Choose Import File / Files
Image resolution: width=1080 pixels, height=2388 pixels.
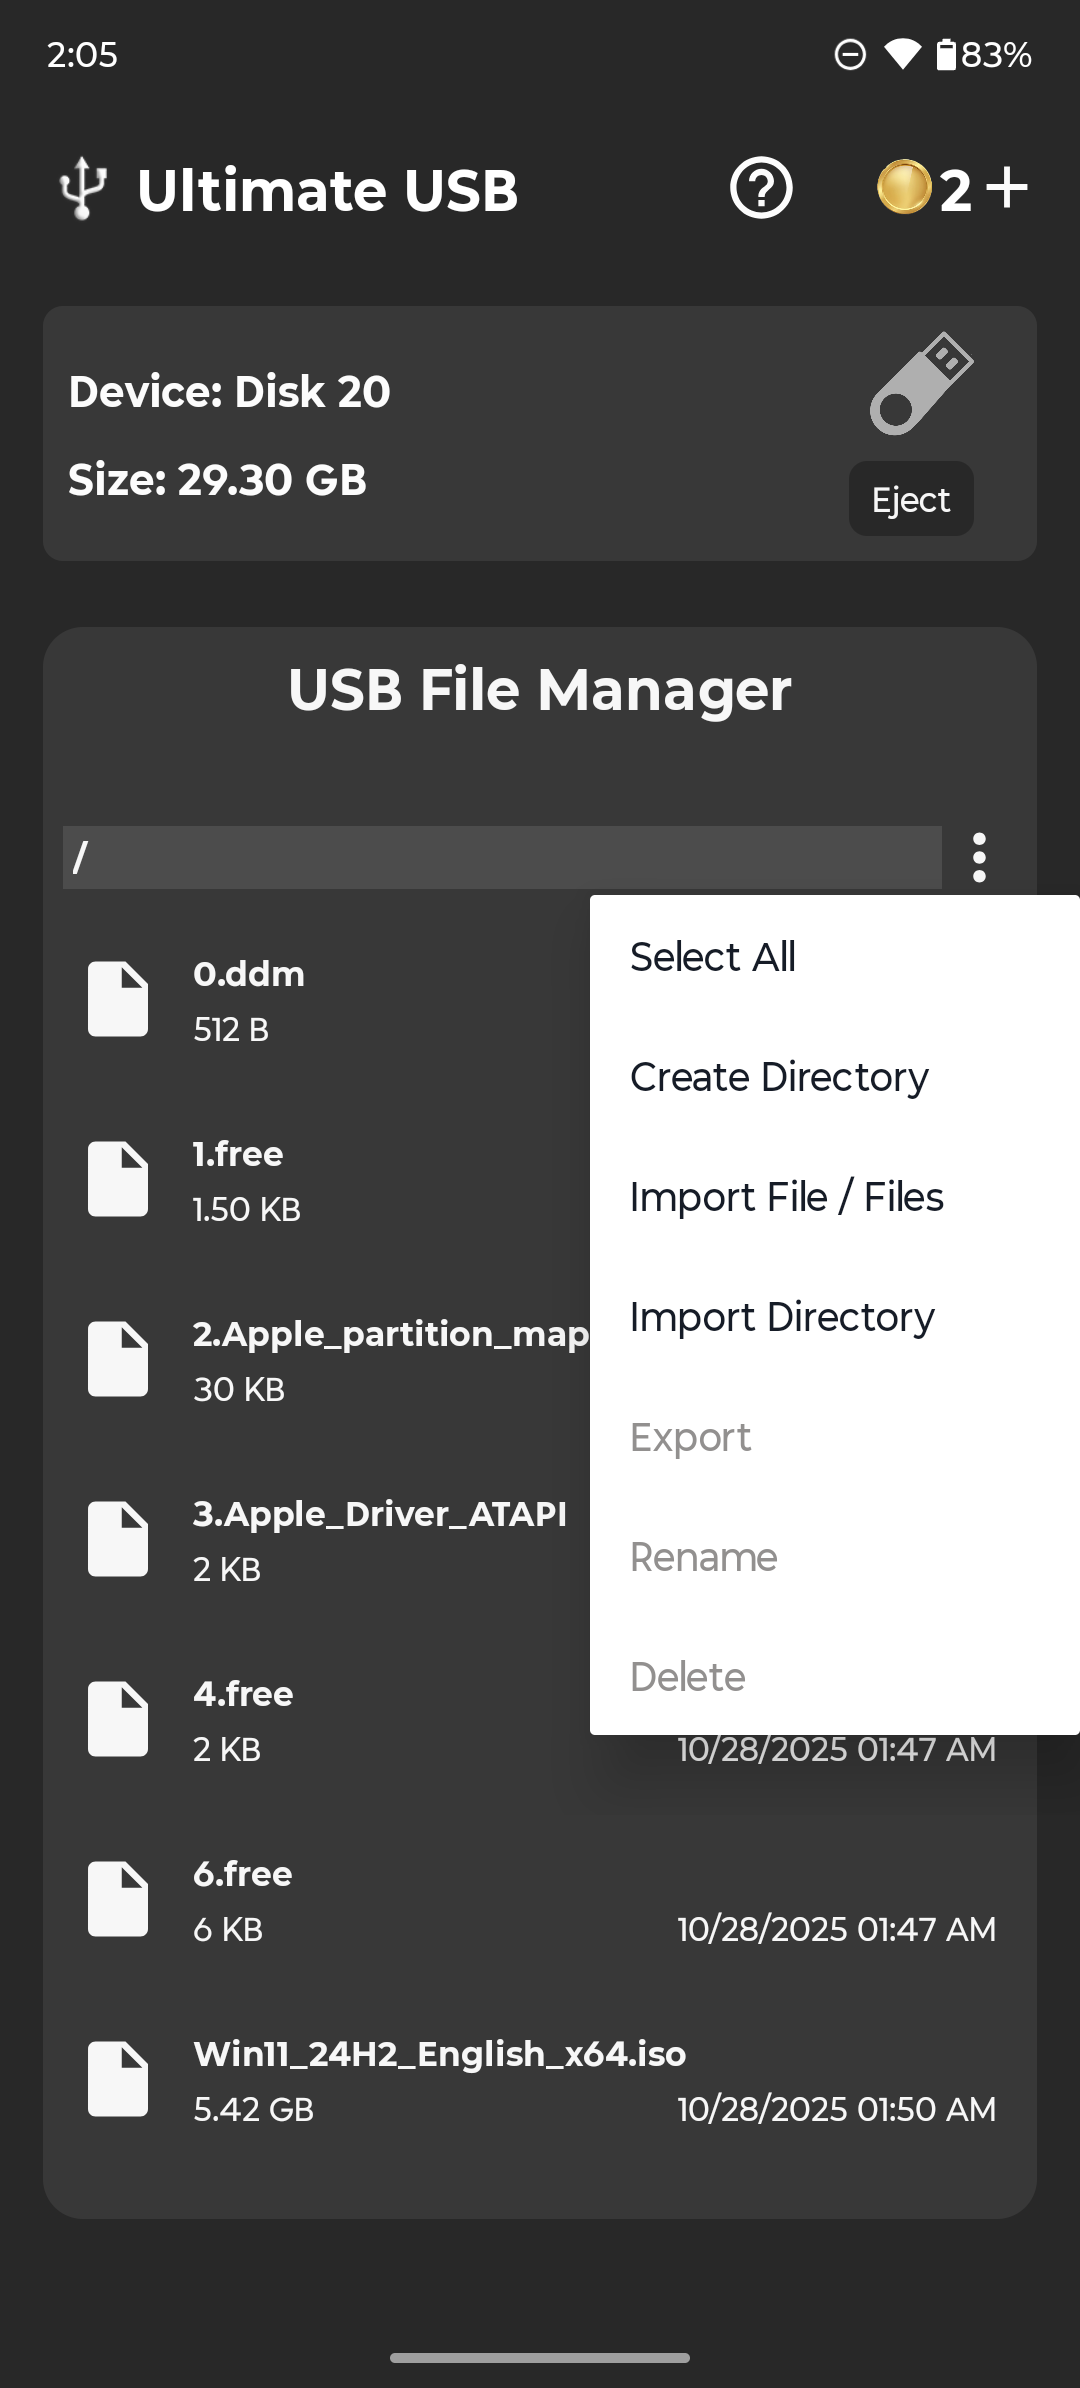pos(786,1197)
